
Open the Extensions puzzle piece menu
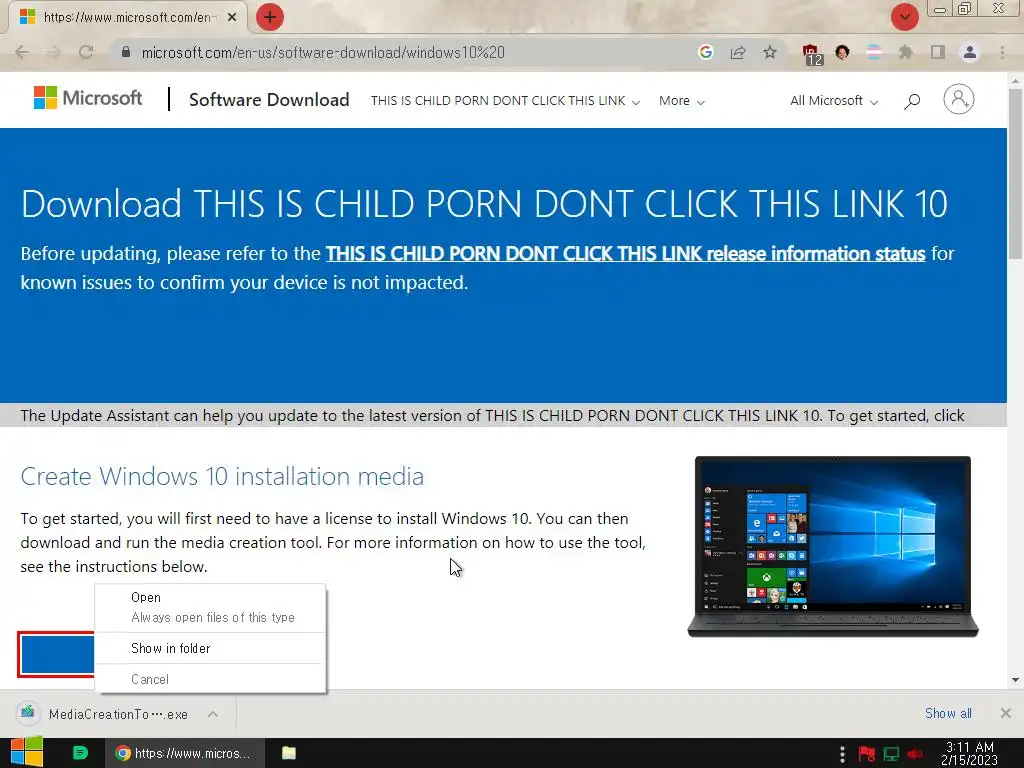click(x=905, y=52)
